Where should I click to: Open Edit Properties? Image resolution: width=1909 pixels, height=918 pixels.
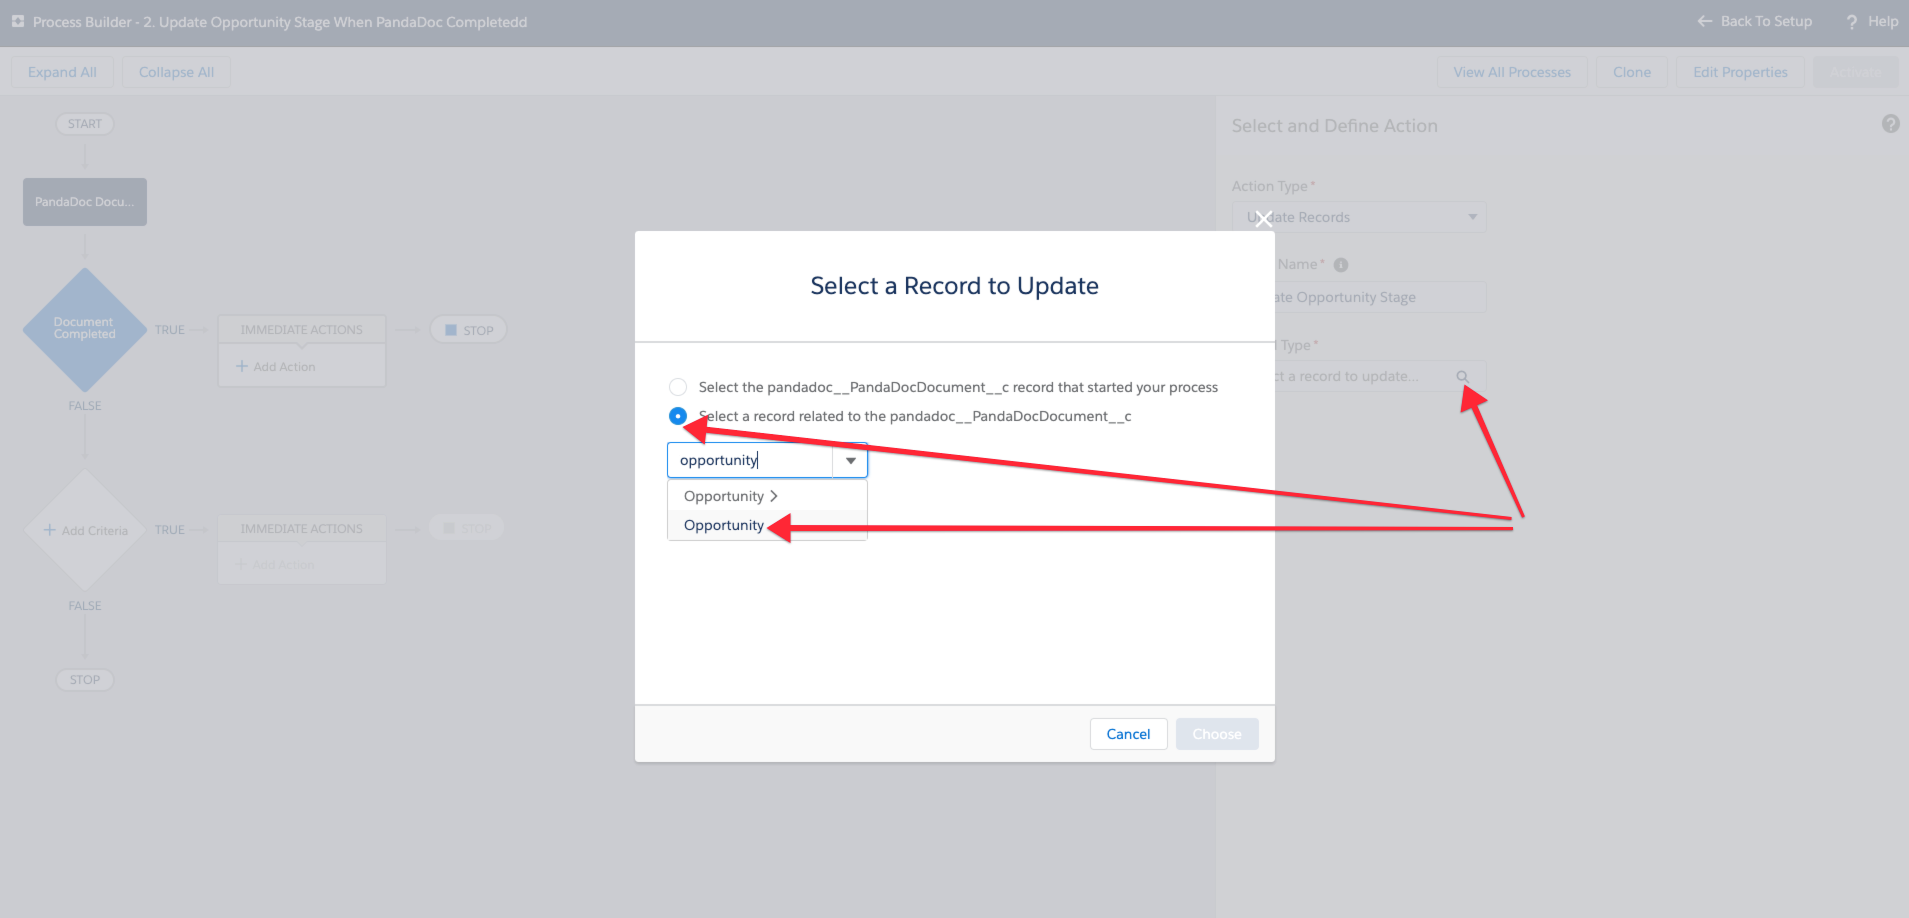pyautogui.click(x=1740, y=72)
